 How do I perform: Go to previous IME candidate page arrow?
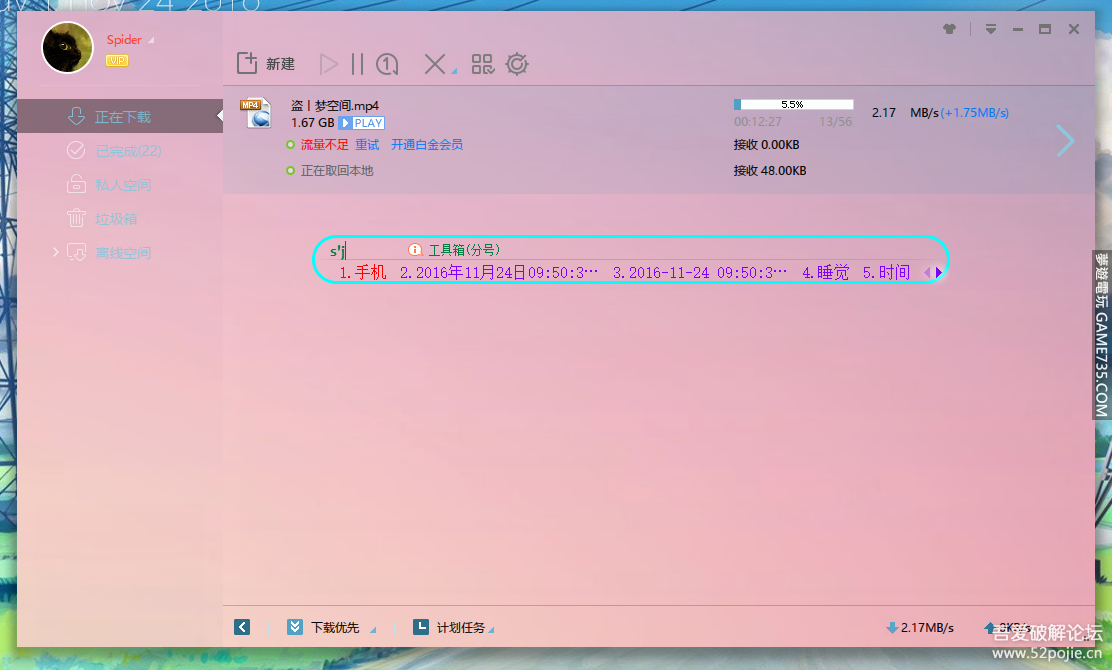click(x=927, y=272)
